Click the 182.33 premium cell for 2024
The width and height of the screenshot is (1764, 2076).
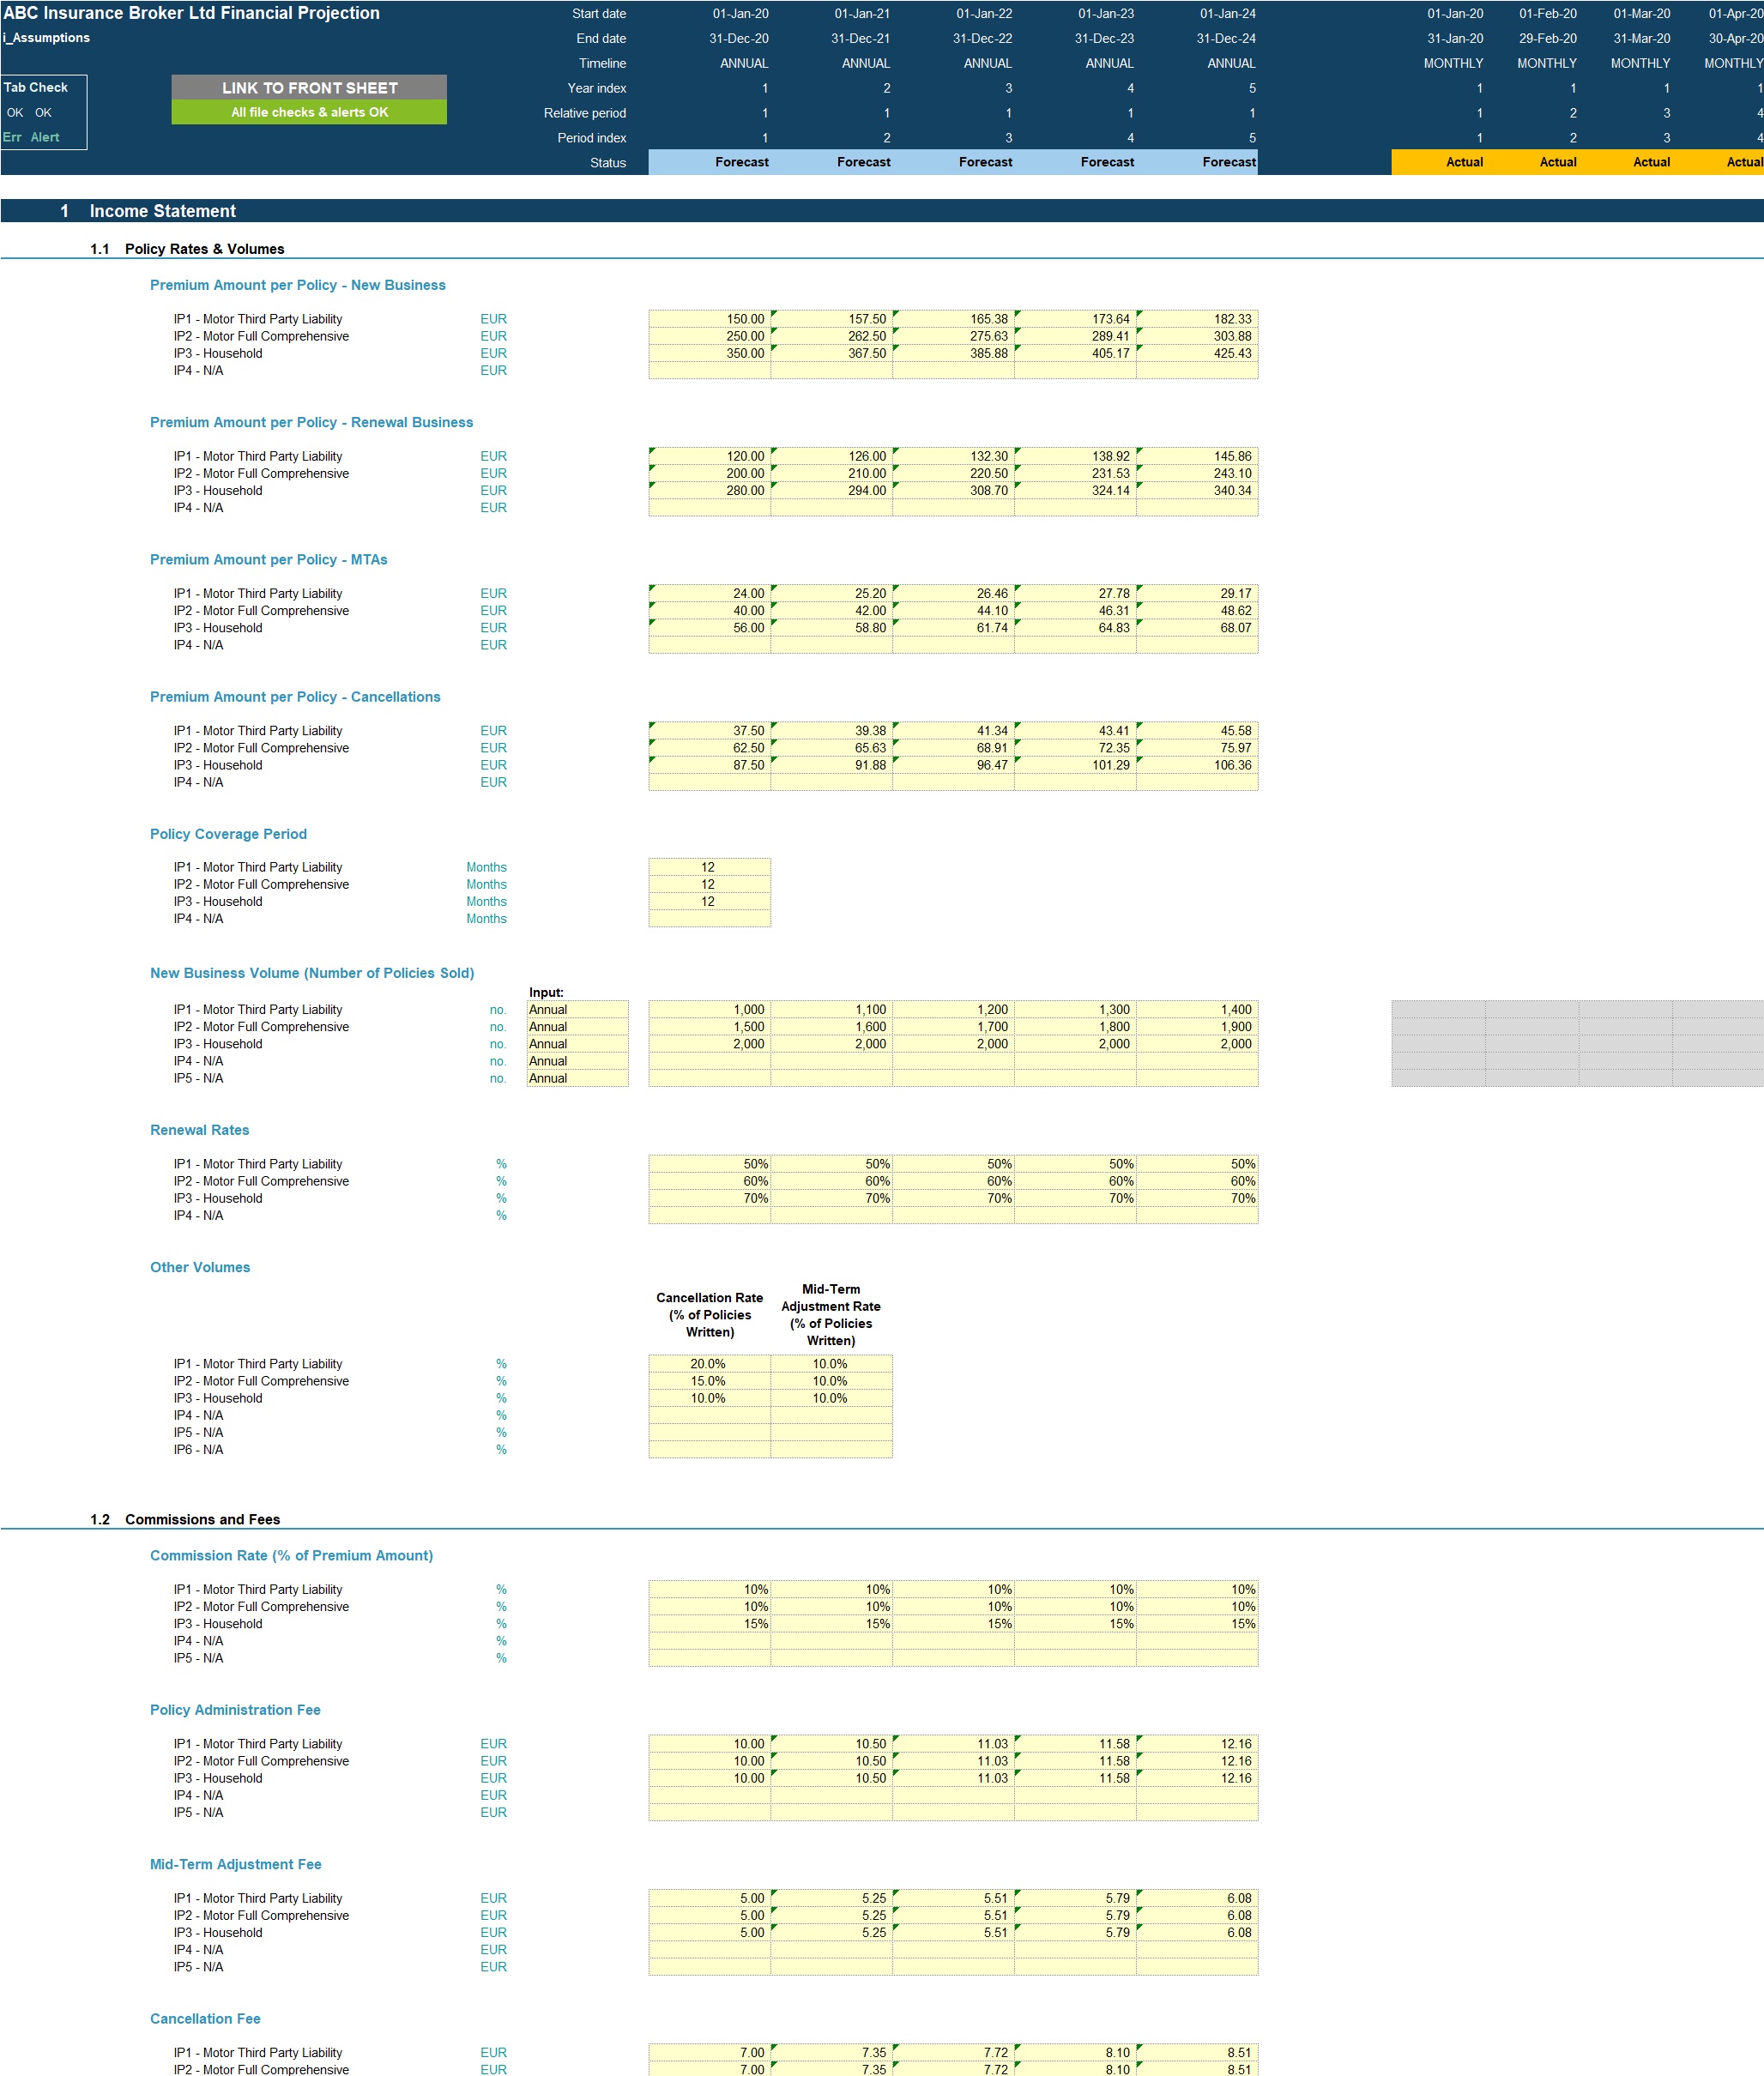pos(1197,319)
